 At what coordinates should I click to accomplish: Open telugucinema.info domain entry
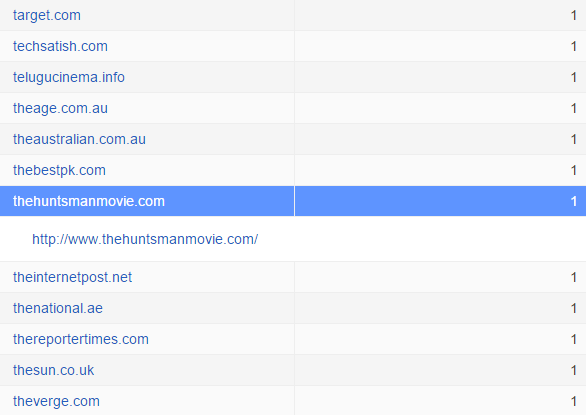coord(69,77)
